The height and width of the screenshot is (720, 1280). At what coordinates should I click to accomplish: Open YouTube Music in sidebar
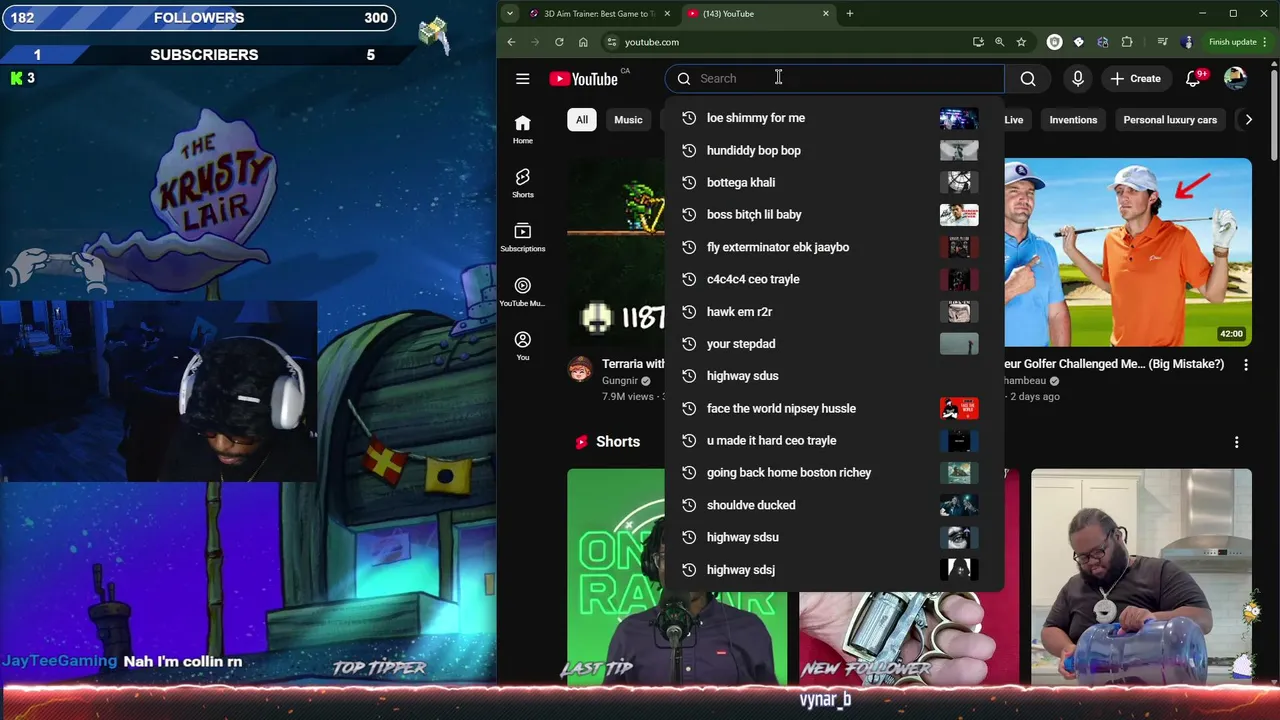coord(522,291)
